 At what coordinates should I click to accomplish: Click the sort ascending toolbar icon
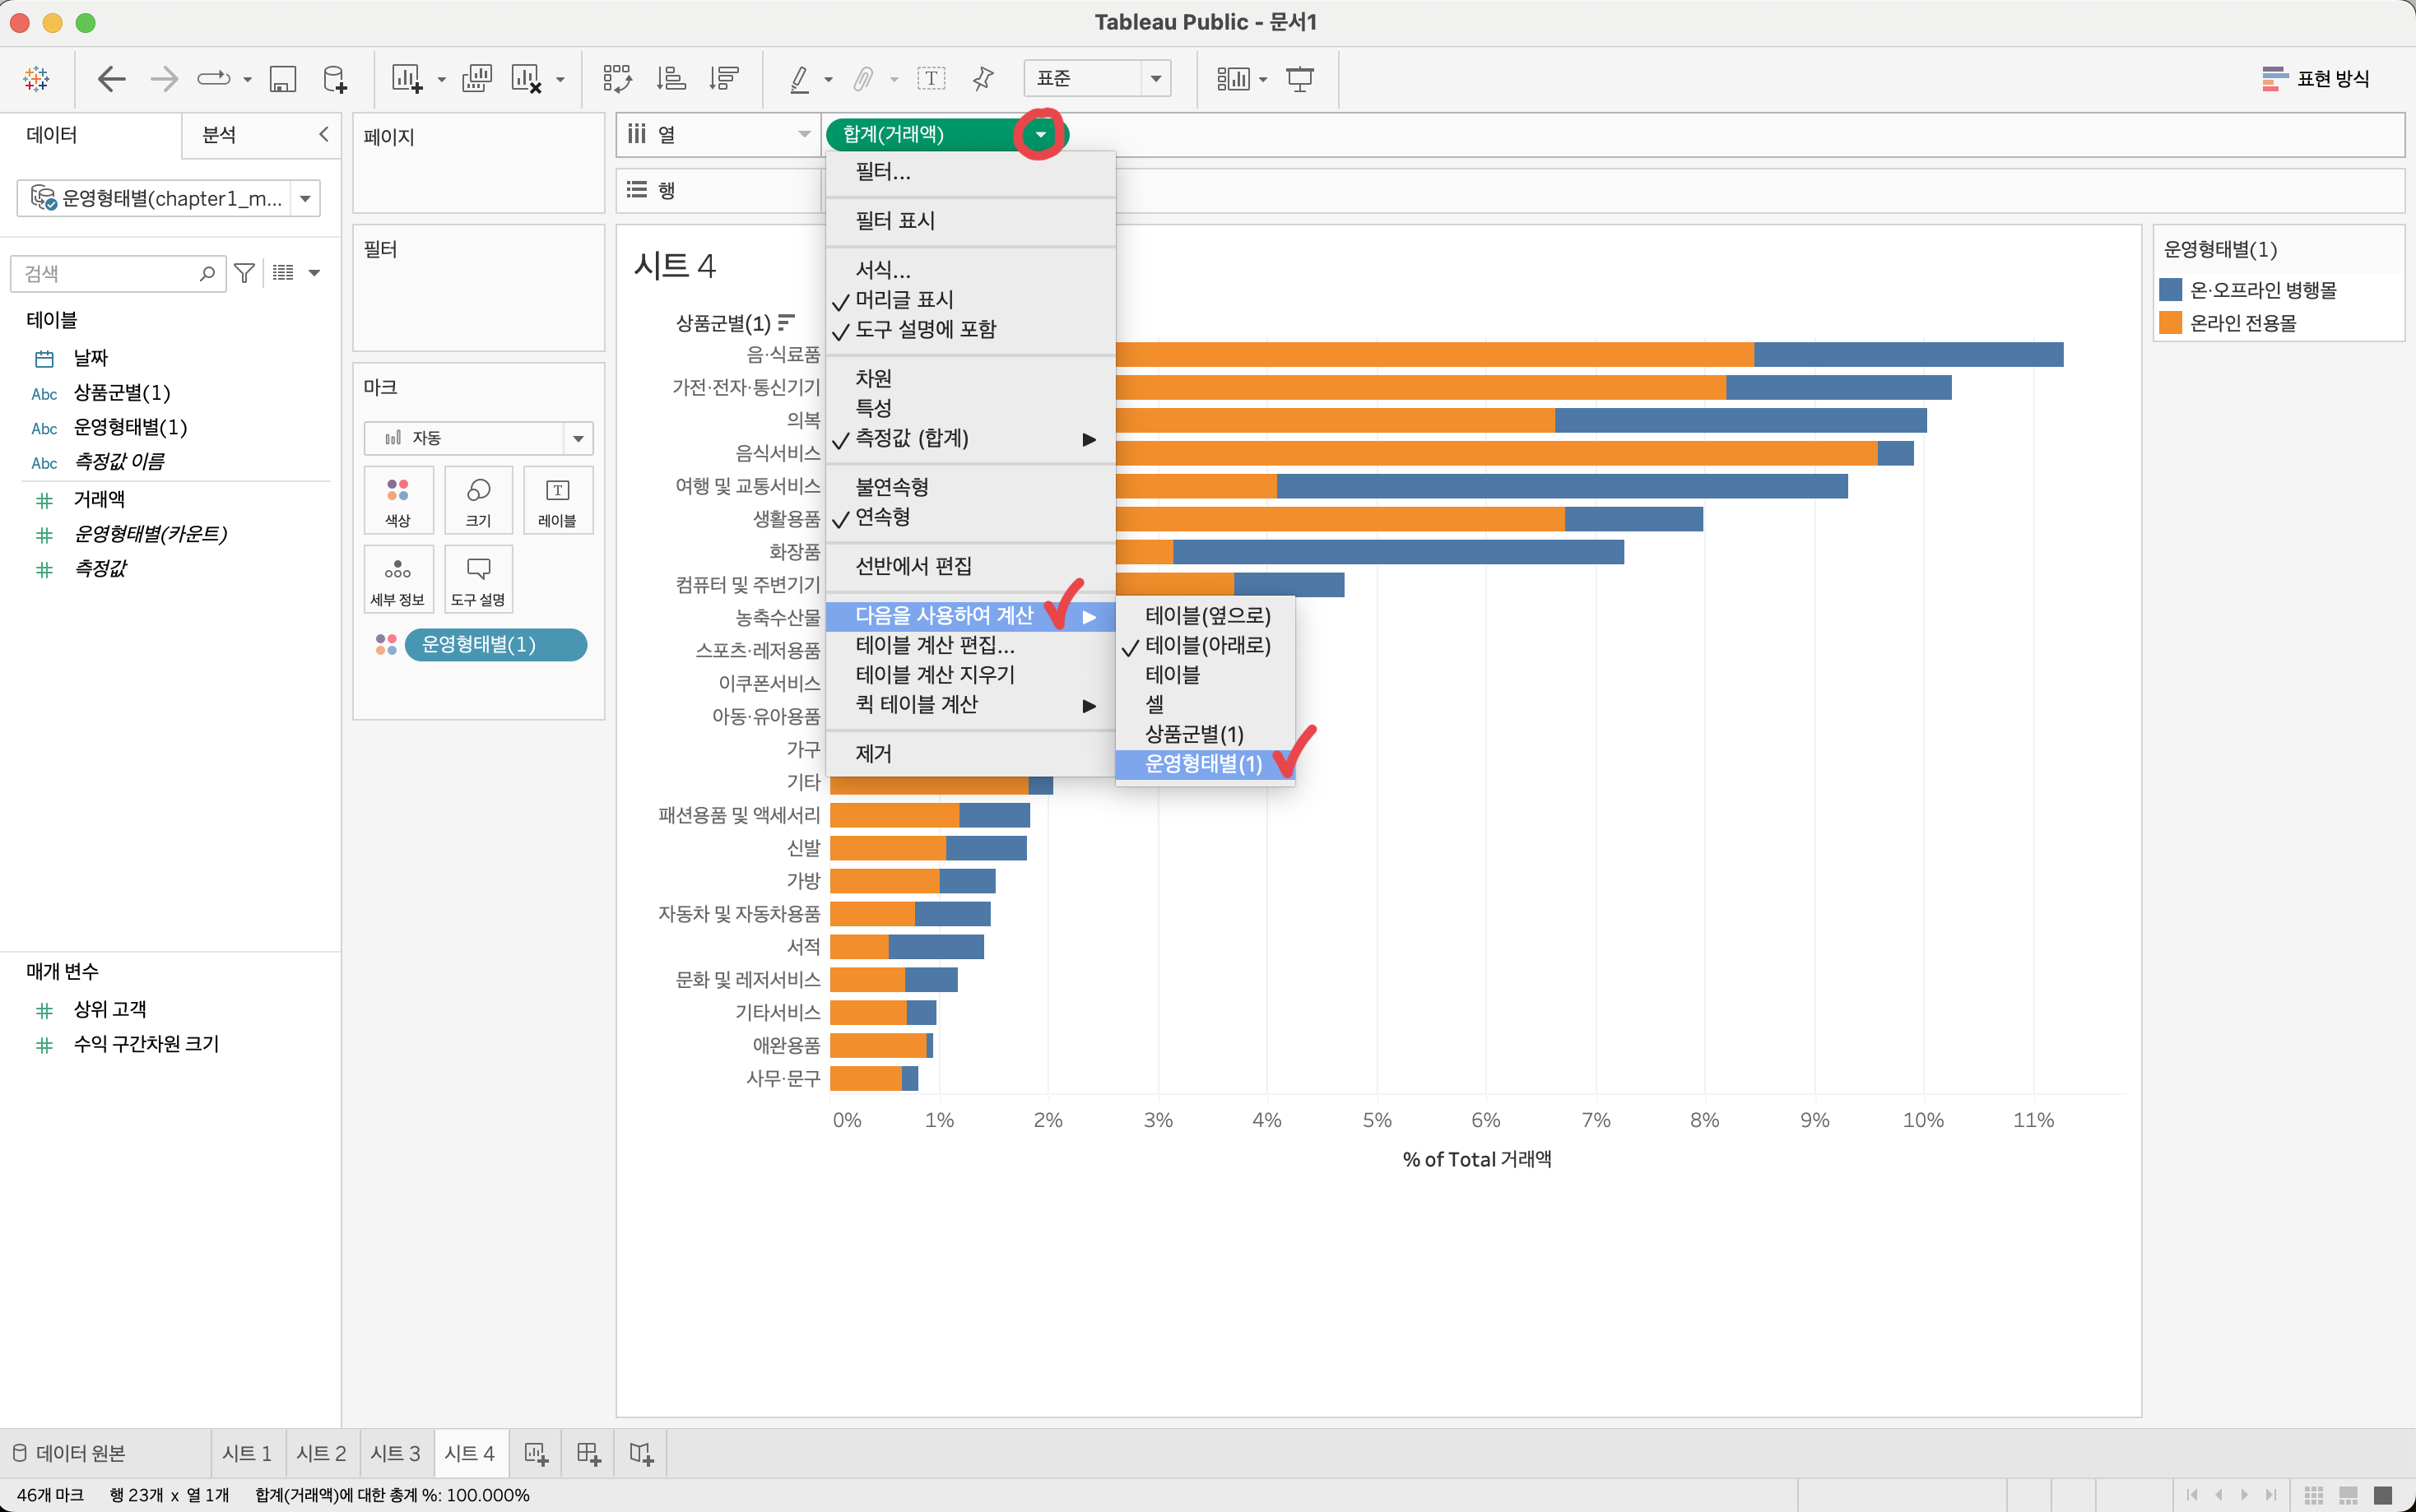coord(670,79)
